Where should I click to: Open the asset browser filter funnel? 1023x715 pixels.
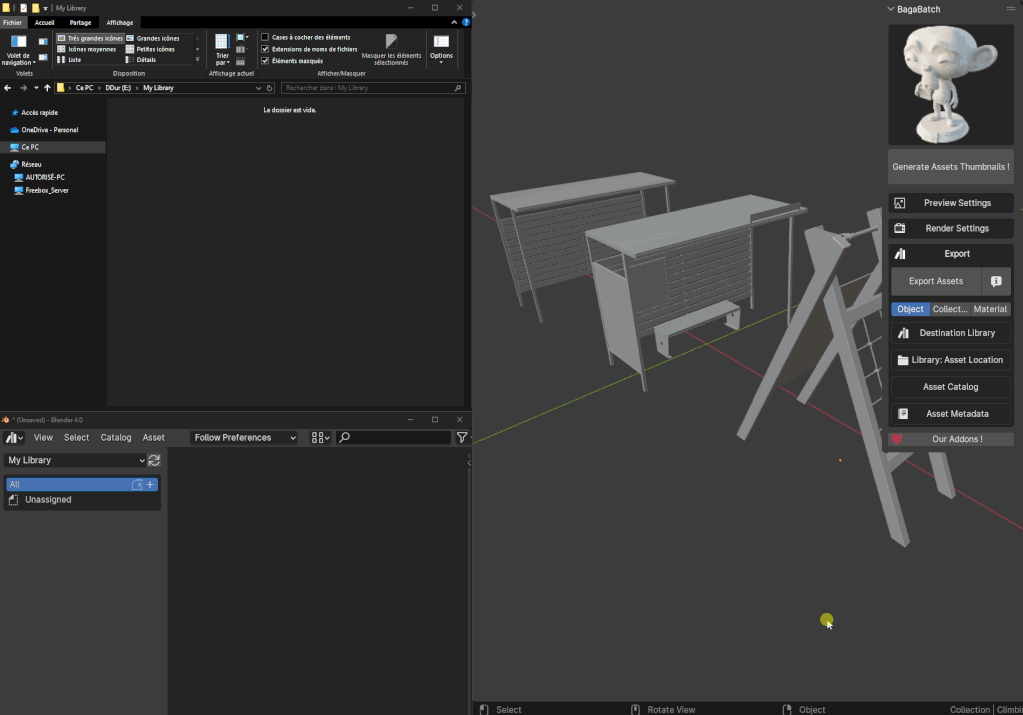tap(462, 438)
